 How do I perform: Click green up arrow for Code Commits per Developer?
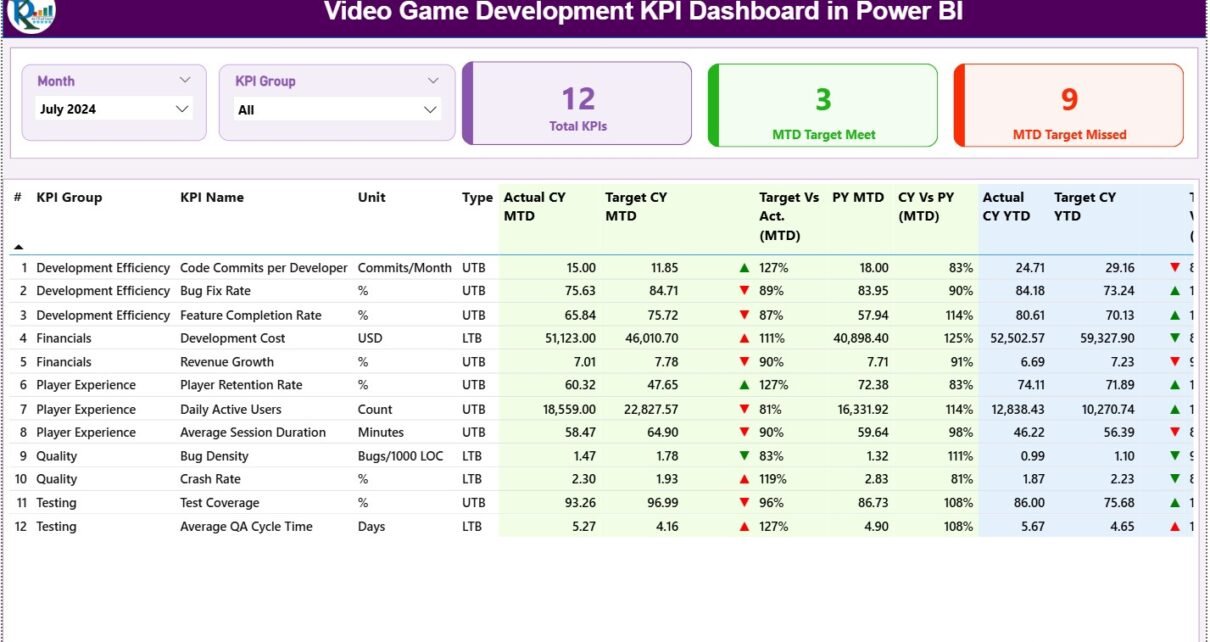pos(744,268)
